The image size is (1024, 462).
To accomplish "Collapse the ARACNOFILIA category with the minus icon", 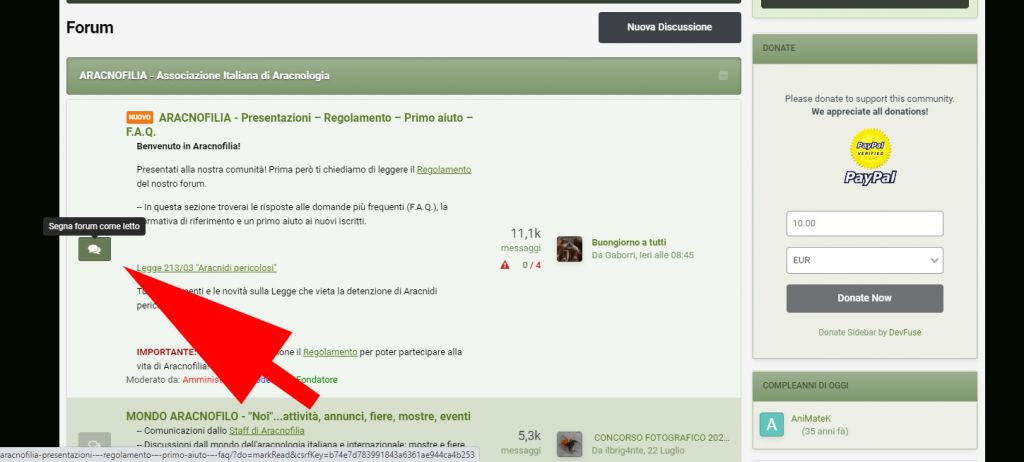I will point(723,76).
